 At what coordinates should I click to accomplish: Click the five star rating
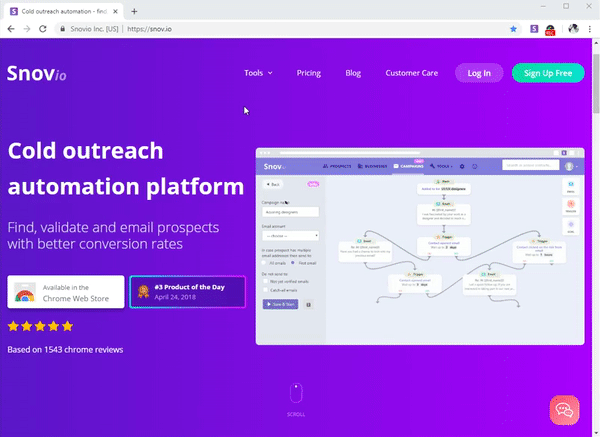click(40, 326)
